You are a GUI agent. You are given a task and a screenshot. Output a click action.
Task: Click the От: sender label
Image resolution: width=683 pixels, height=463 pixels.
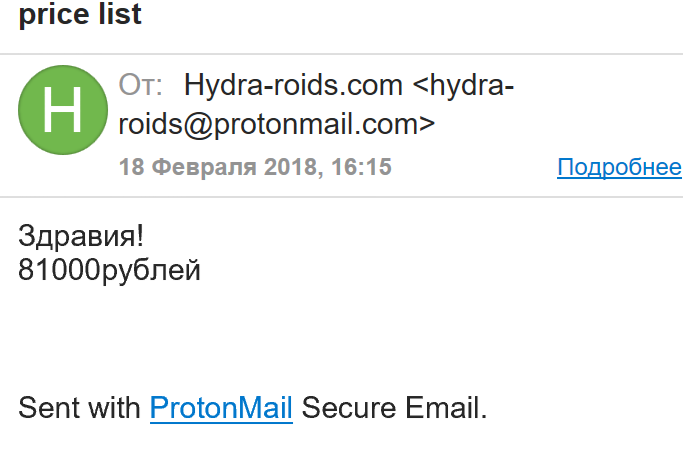point(141,86)
